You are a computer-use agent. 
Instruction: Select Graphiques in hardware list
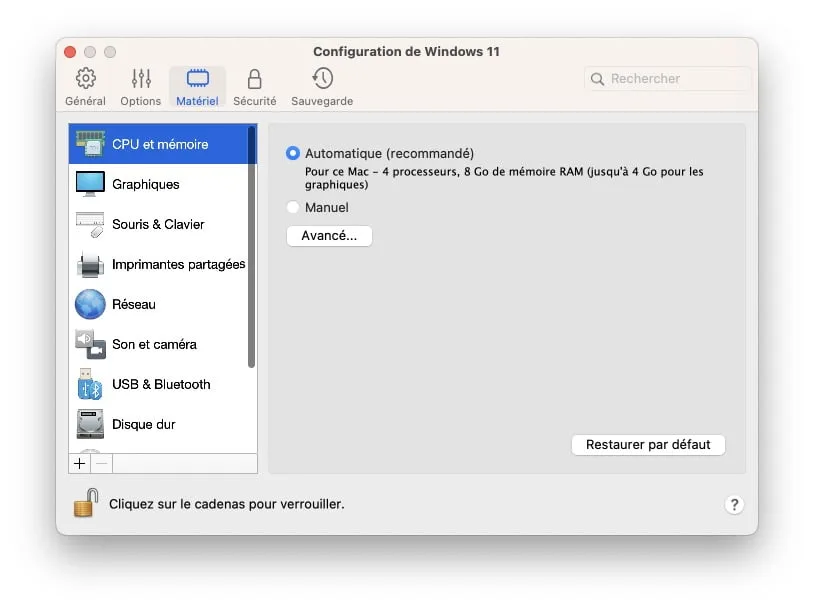(x=162, y=184)
